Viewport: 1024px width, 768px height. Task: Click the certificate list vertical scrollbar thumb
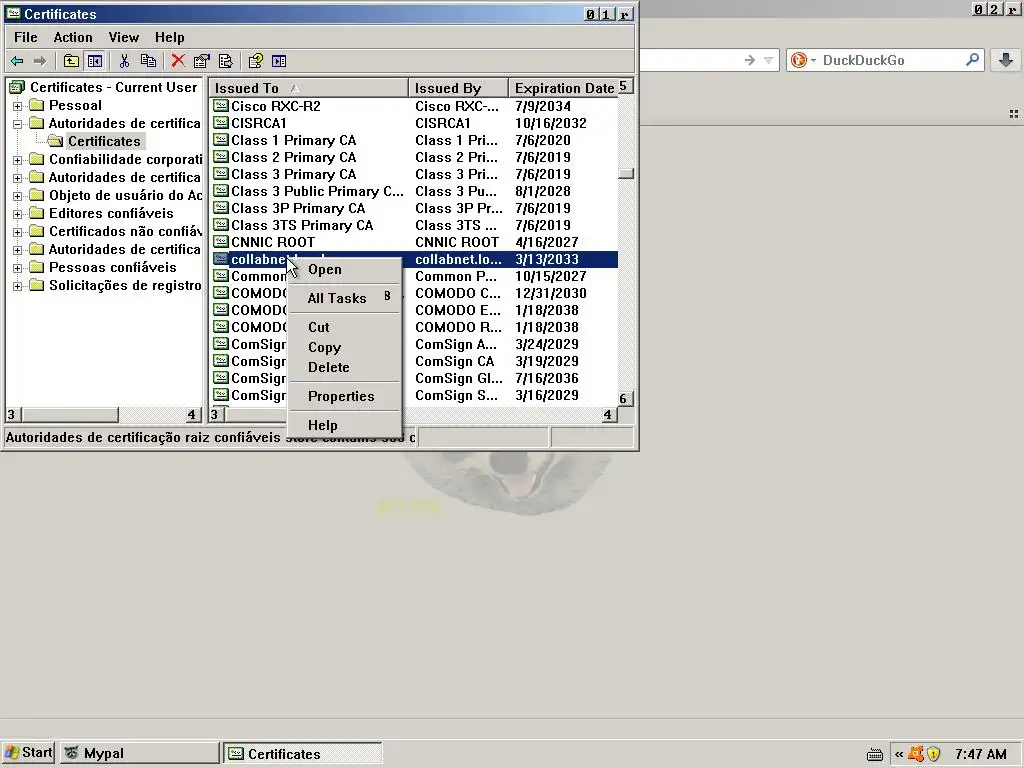626,174
